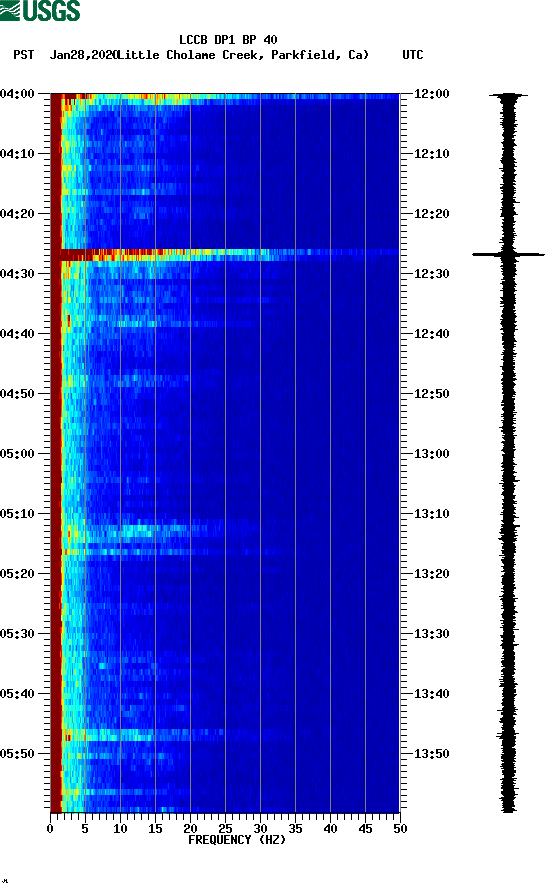Click the '04:10' PST time label
Image resolution: width=552 pixels, height=892 pixels.
17,154
